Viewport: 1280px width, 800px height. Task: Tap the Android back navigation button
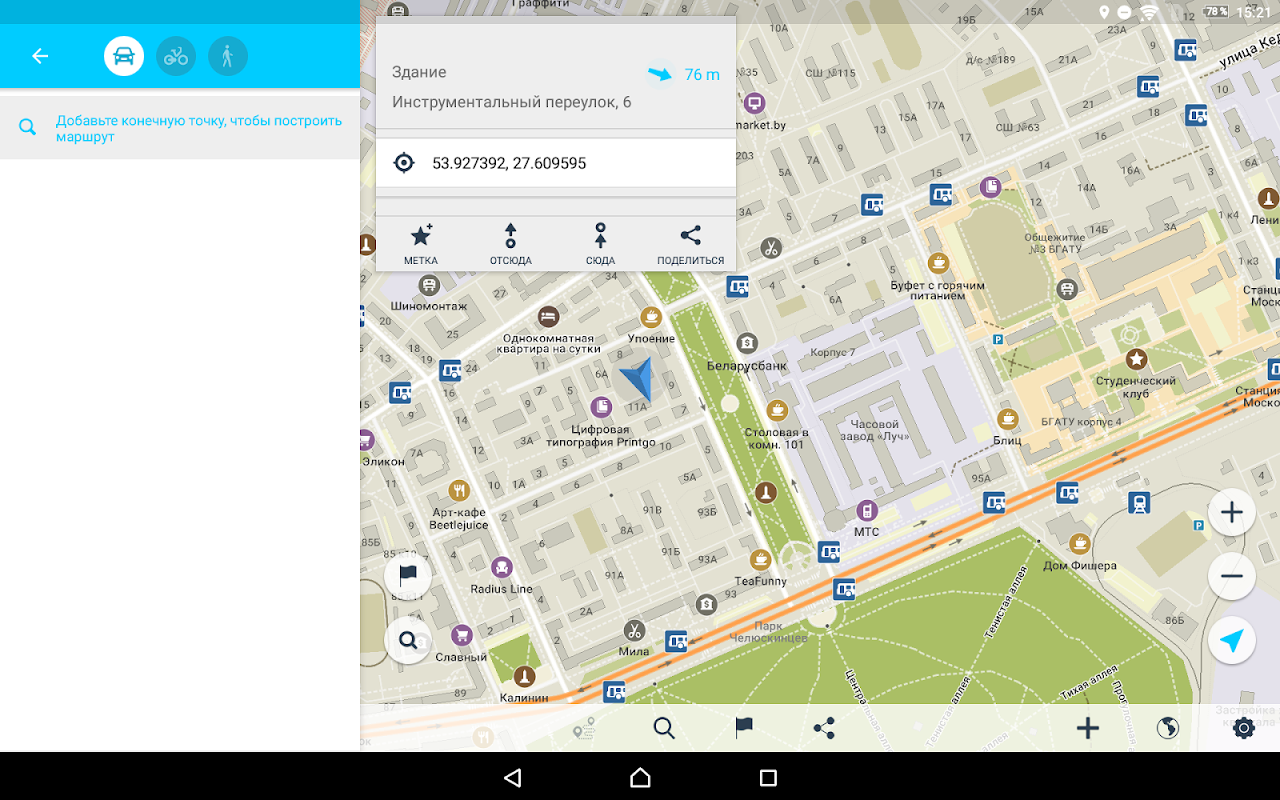point(512,777)
